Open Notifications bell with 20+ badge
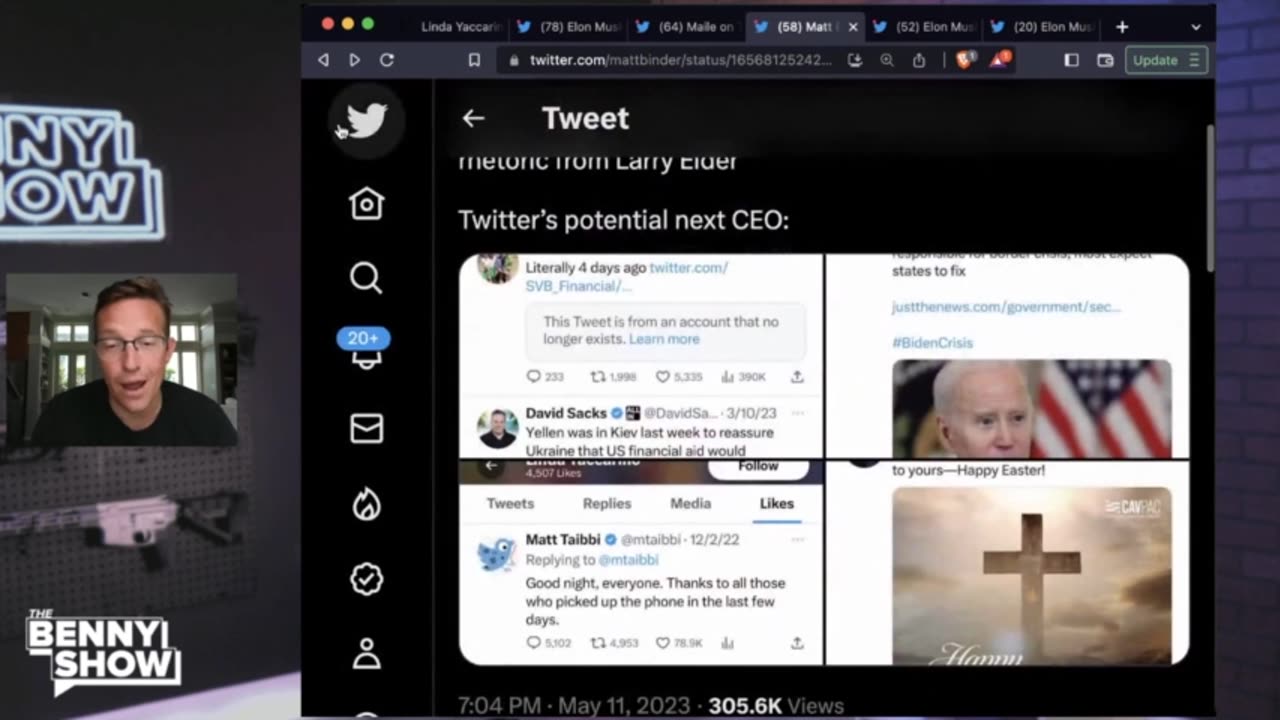The image size is (1280, 720). 364,348
